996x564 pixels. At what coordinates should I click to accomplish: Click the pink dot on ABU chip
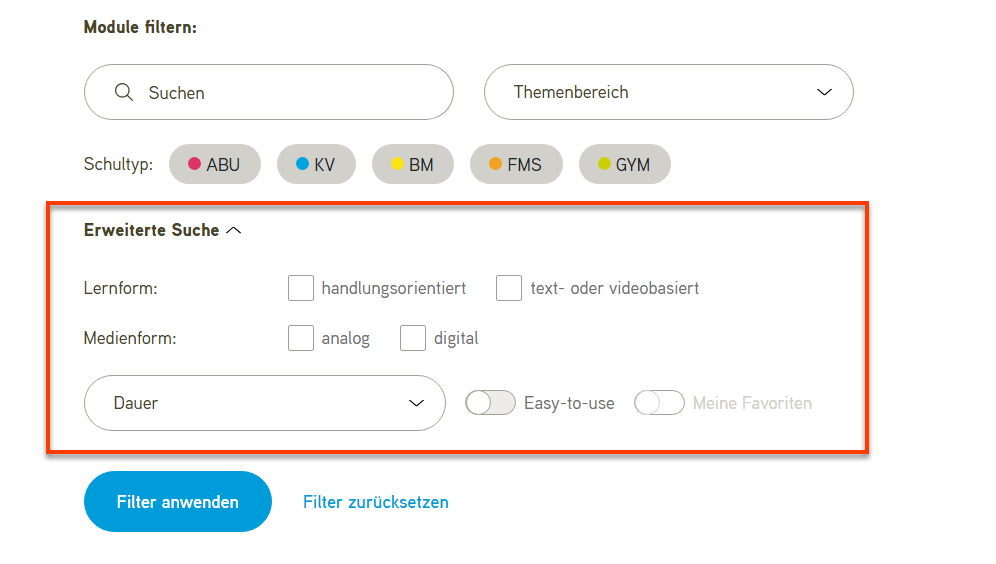pos(194,164)
